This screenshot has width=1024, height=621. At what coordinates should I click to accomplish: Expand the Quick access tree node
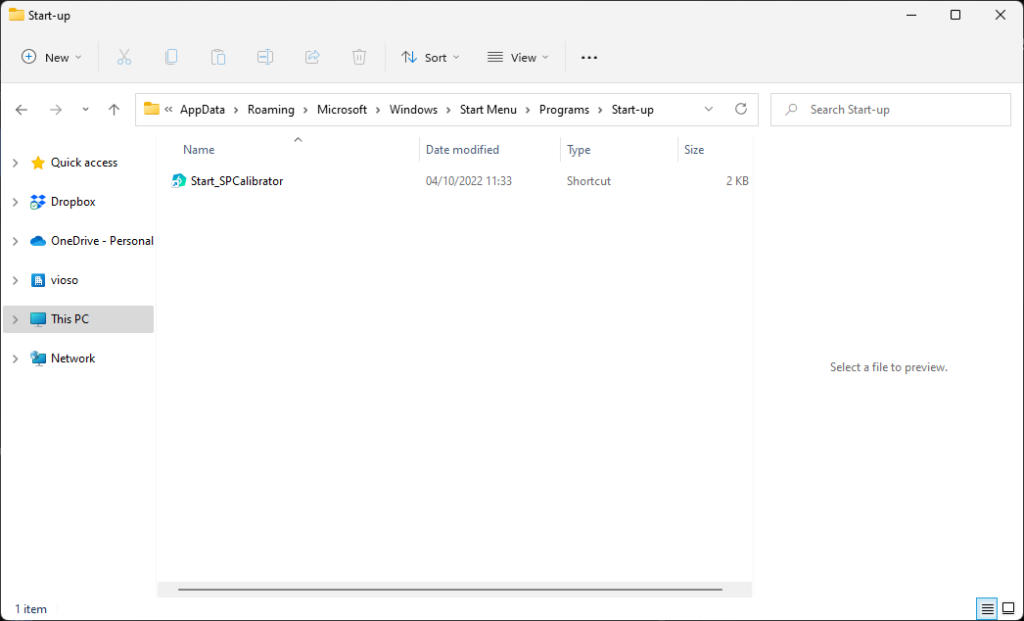click(15, 163)
